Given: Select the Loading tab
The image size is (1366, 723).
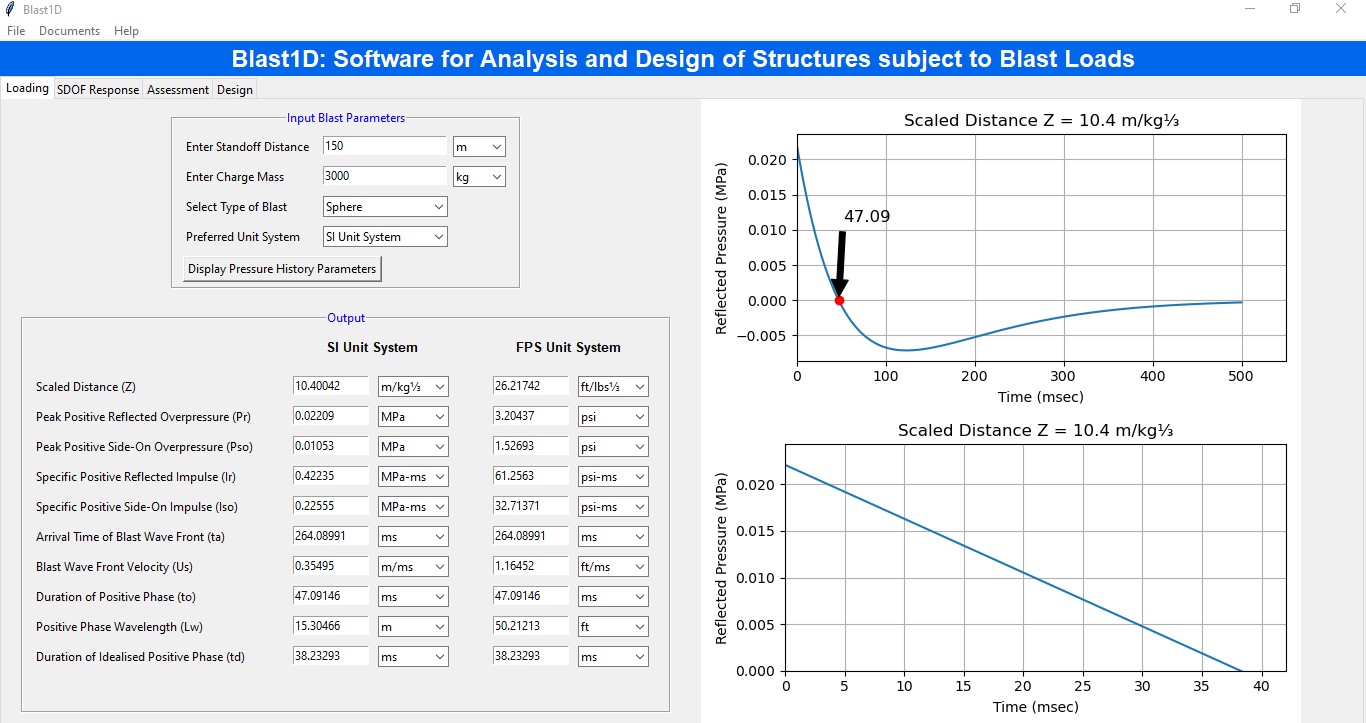Looking at the screenshot, I should tap(27, 88).
